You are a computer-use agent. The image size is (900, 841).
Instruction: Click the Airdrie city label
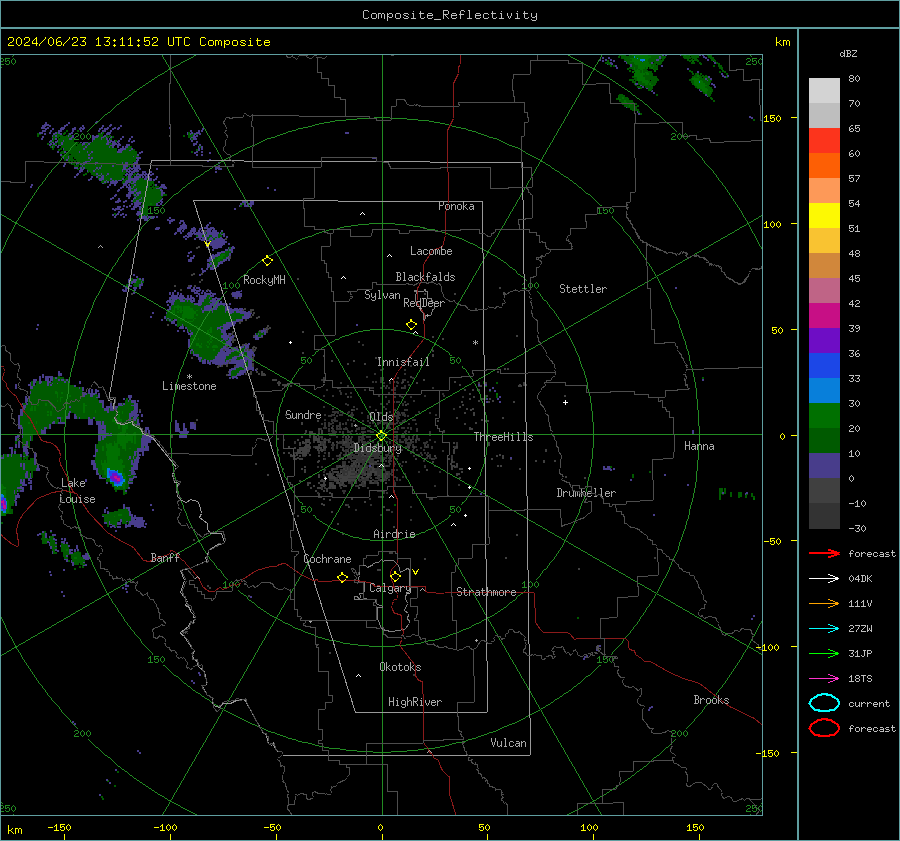[x=394, y=534]
